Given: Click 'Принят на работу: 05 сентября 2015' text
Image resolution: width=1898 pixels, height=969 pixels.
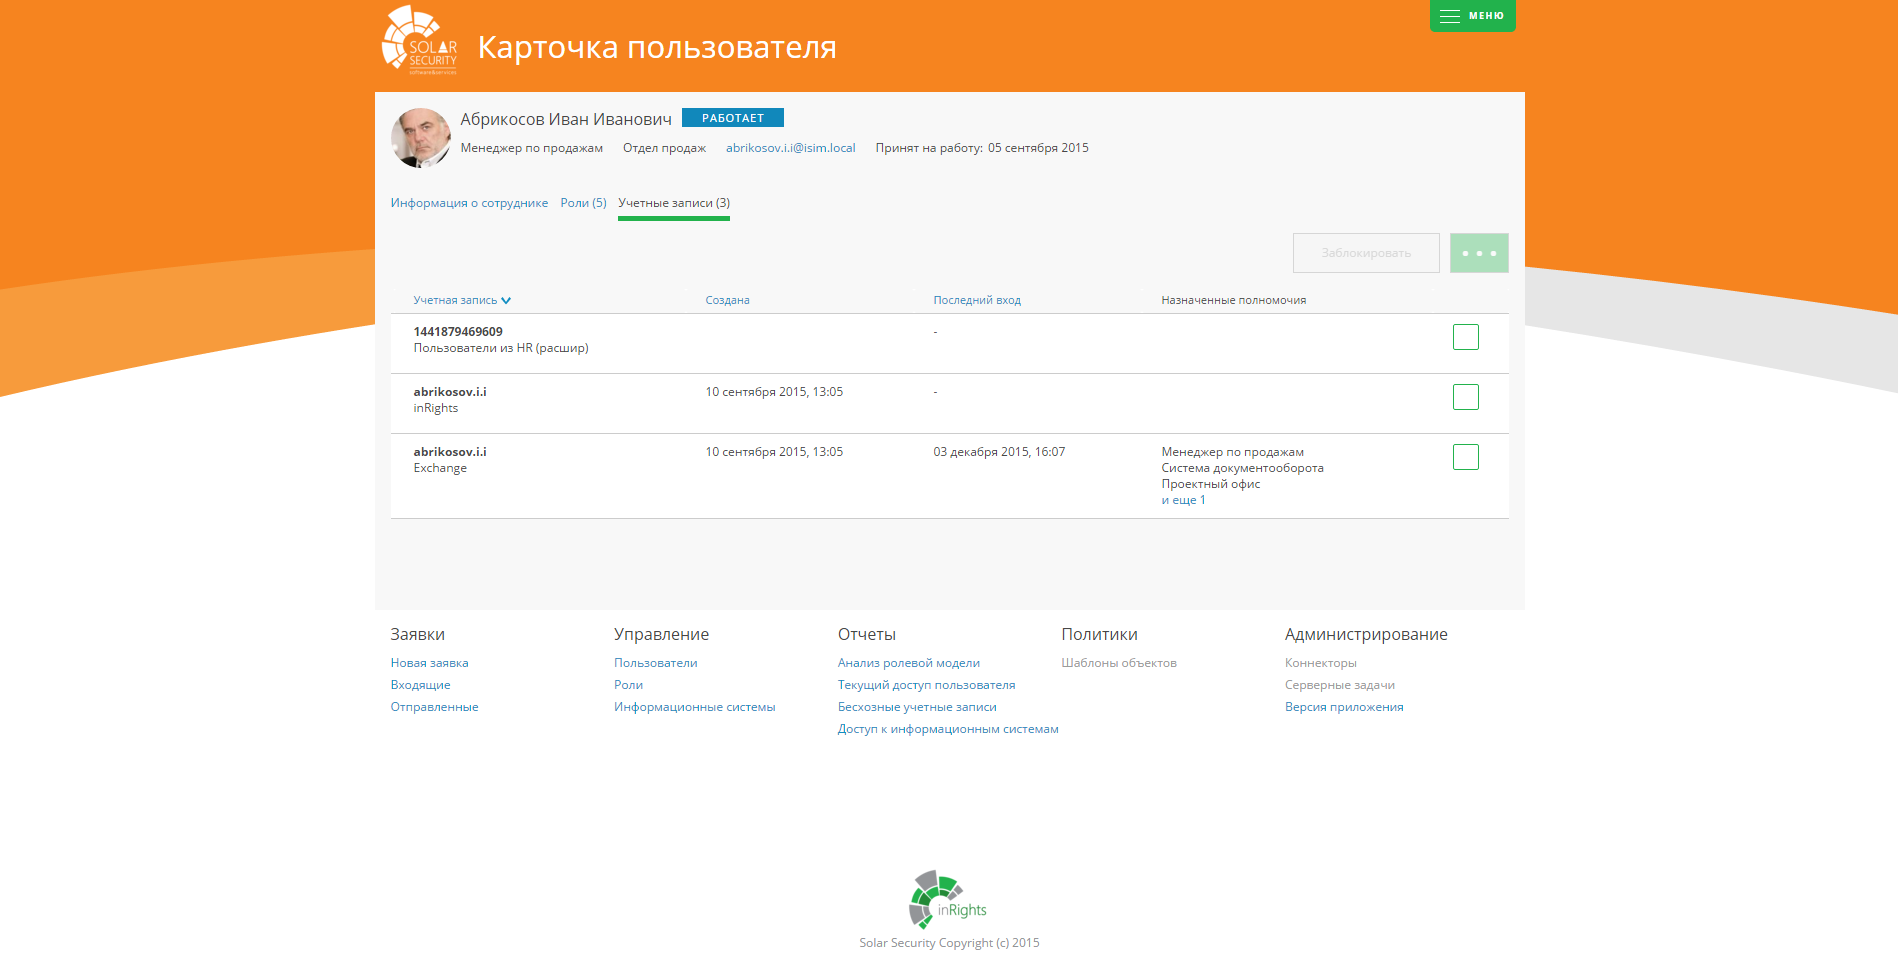Looking at the screenshot, I should pyautogui.click(x=982, y=148).
